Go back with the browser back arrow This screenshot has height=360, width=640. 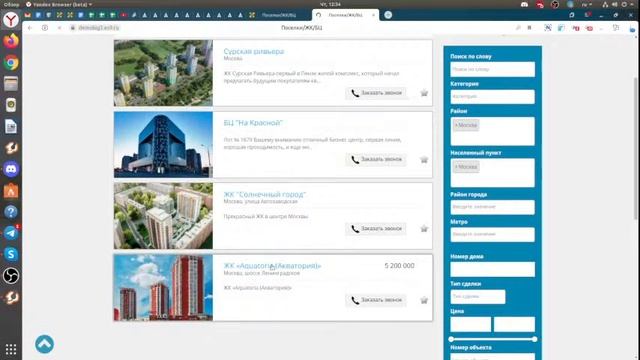click(x=30, y=28)
